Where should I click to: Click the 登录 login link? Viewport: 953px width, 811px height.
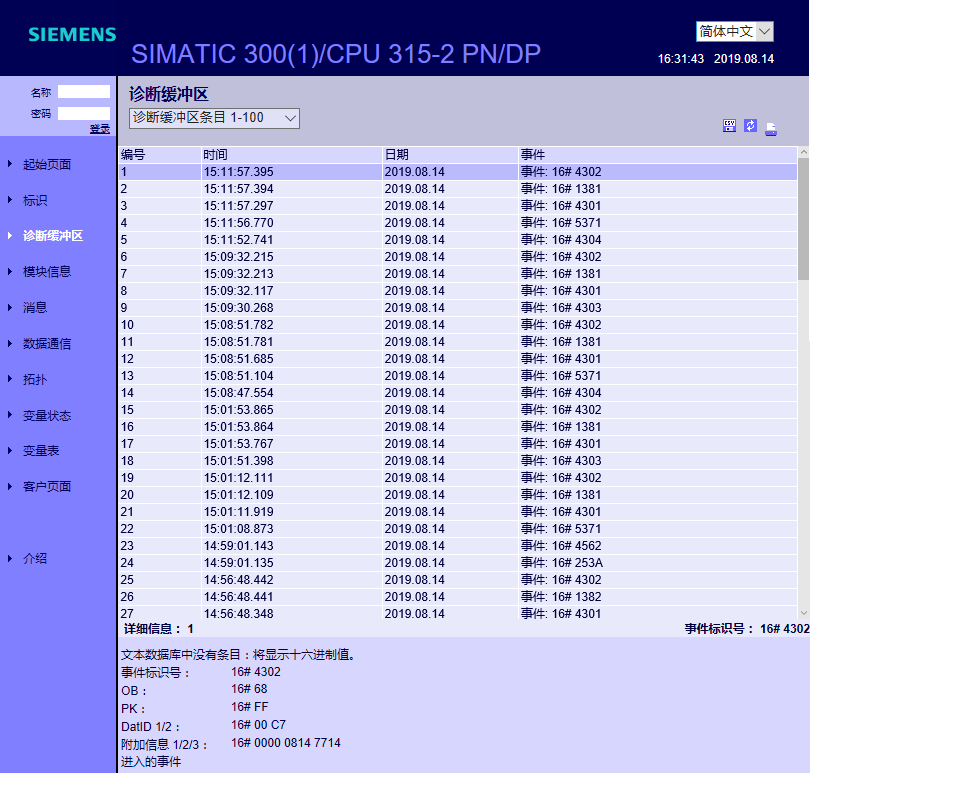(x=100, y=129)
